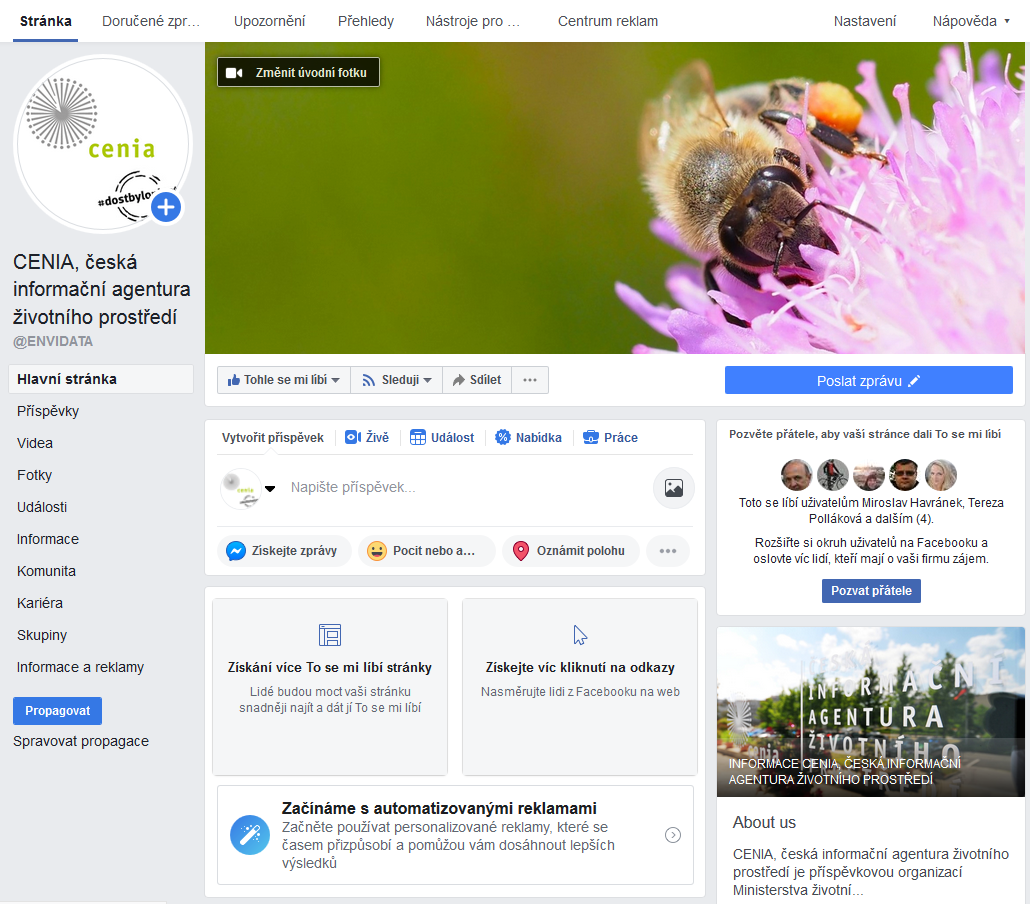Open the post-as identity dropdown arrow
This screenshot has height=904, width=1030.
270,488
